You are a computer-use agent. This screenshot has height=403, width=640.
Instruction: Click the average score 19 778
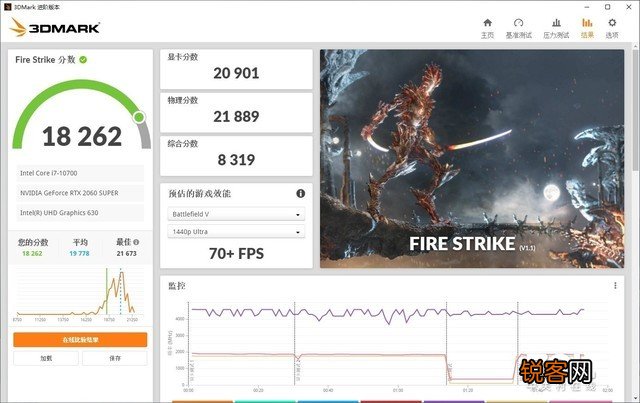[x=79, y=254]
